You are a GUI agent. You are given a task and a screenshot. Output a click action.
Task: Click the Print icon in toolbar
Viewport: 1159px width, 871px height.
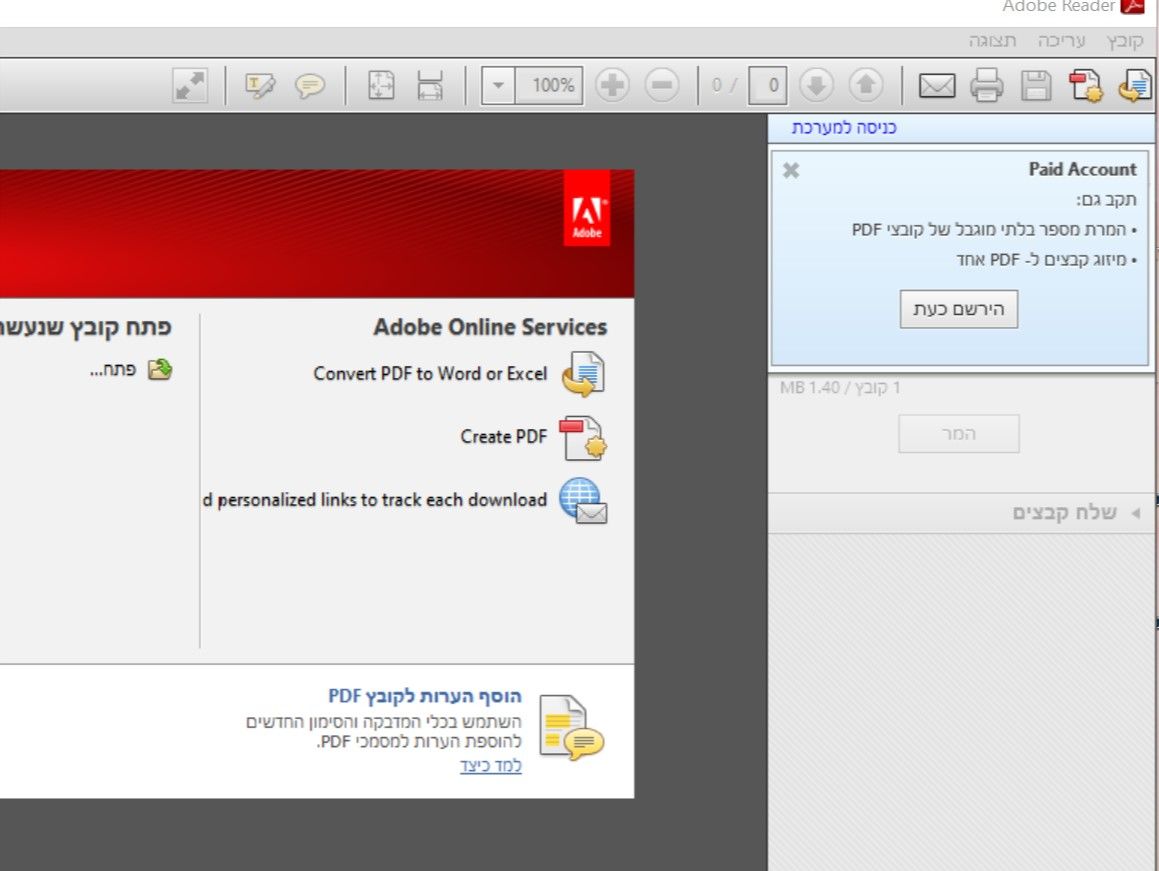pyautogui.click(x=987, y=86)
